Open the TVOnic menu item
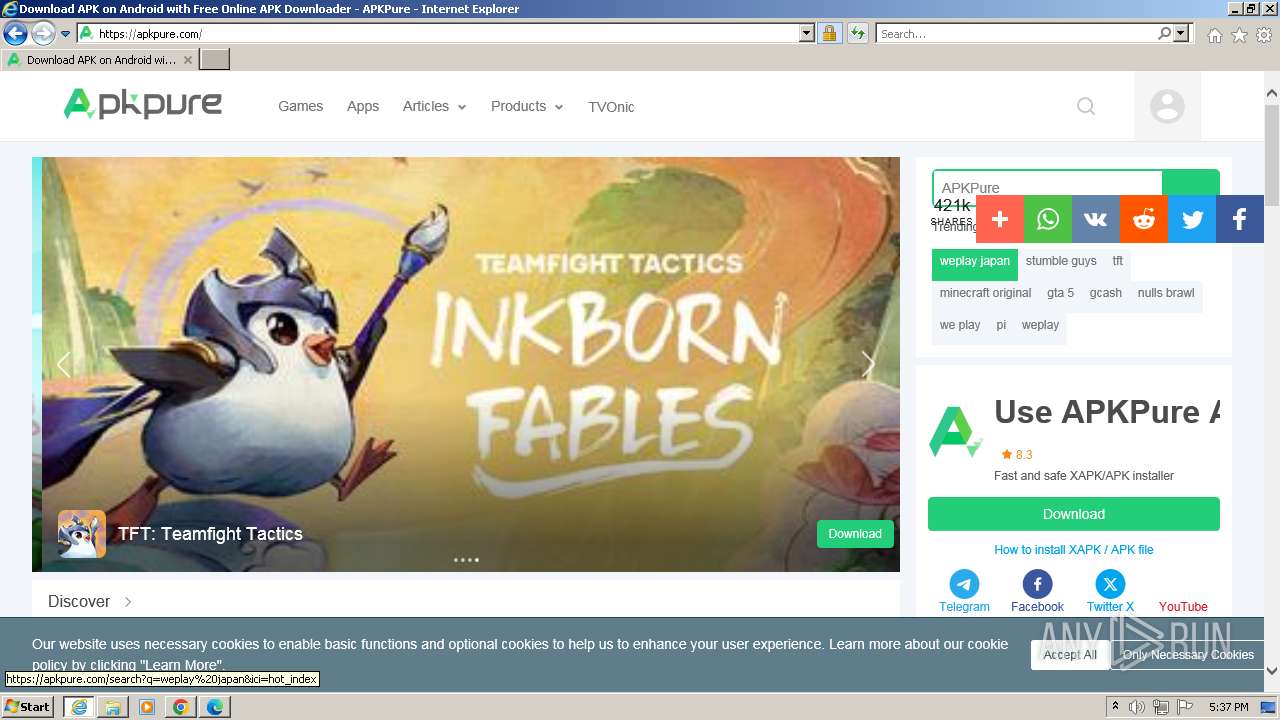Viewport: 1280px width, 720px height. tap(611, 107)
